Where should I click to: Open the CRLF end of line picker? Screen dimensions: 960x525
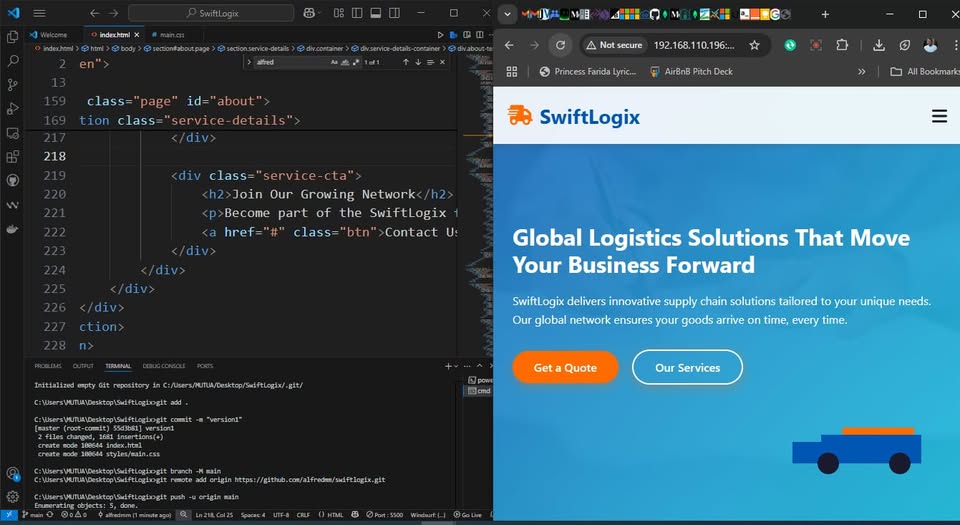click(303, 515)
